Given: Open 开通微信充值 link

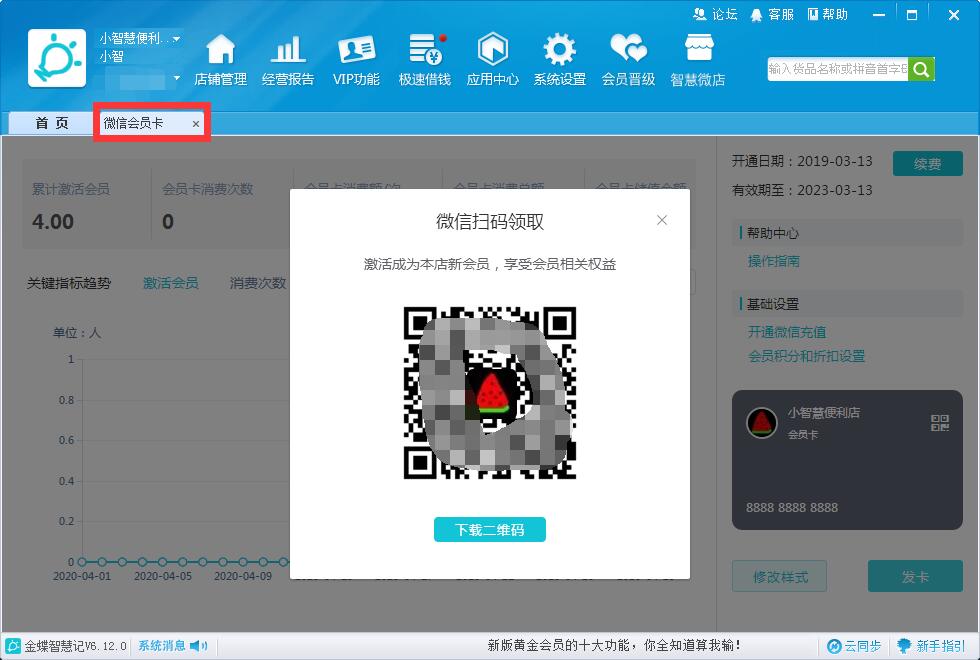Looking at the screenshot, I should click(x=787, y=332).
